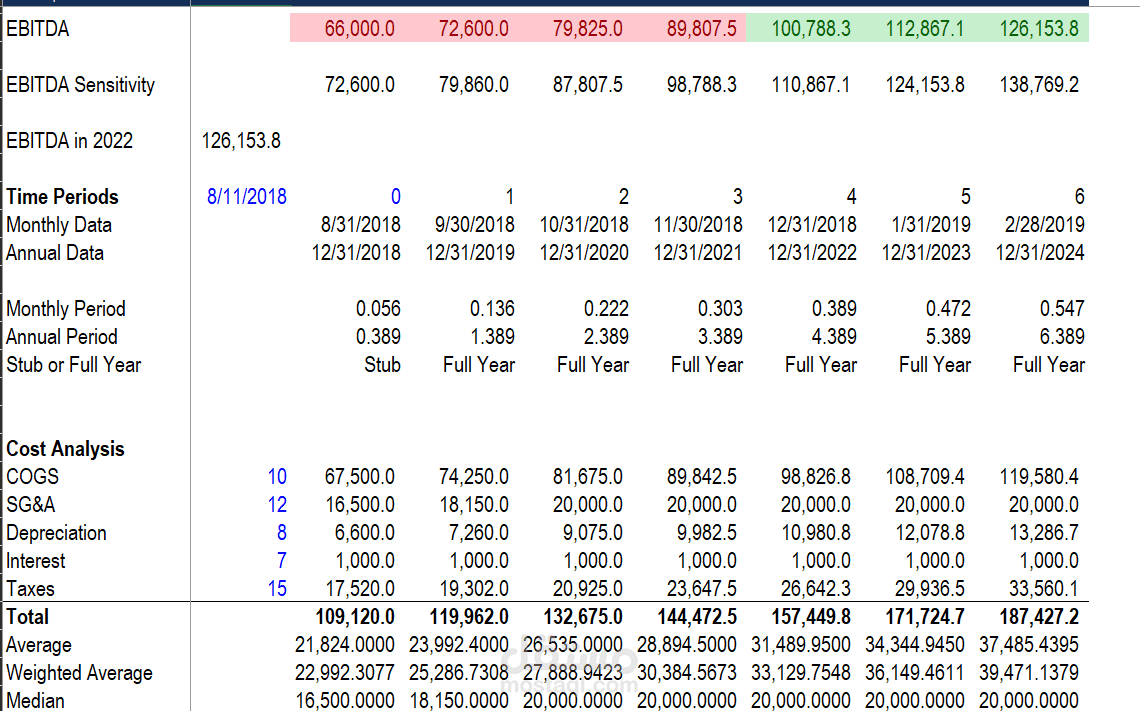
Task: Select monthly period value 0.303
Action: [720, 308]
